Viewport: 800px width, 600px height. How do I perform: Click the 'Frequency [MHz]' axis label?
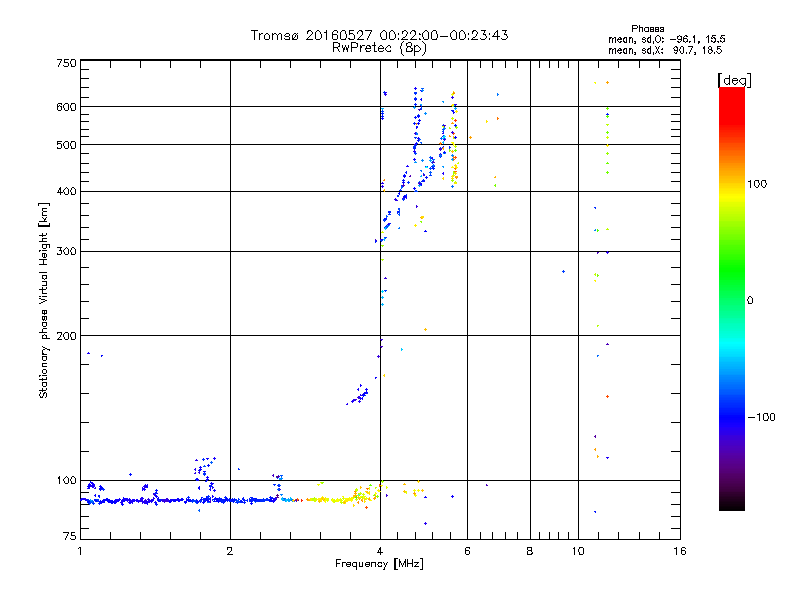pos(379,564)
